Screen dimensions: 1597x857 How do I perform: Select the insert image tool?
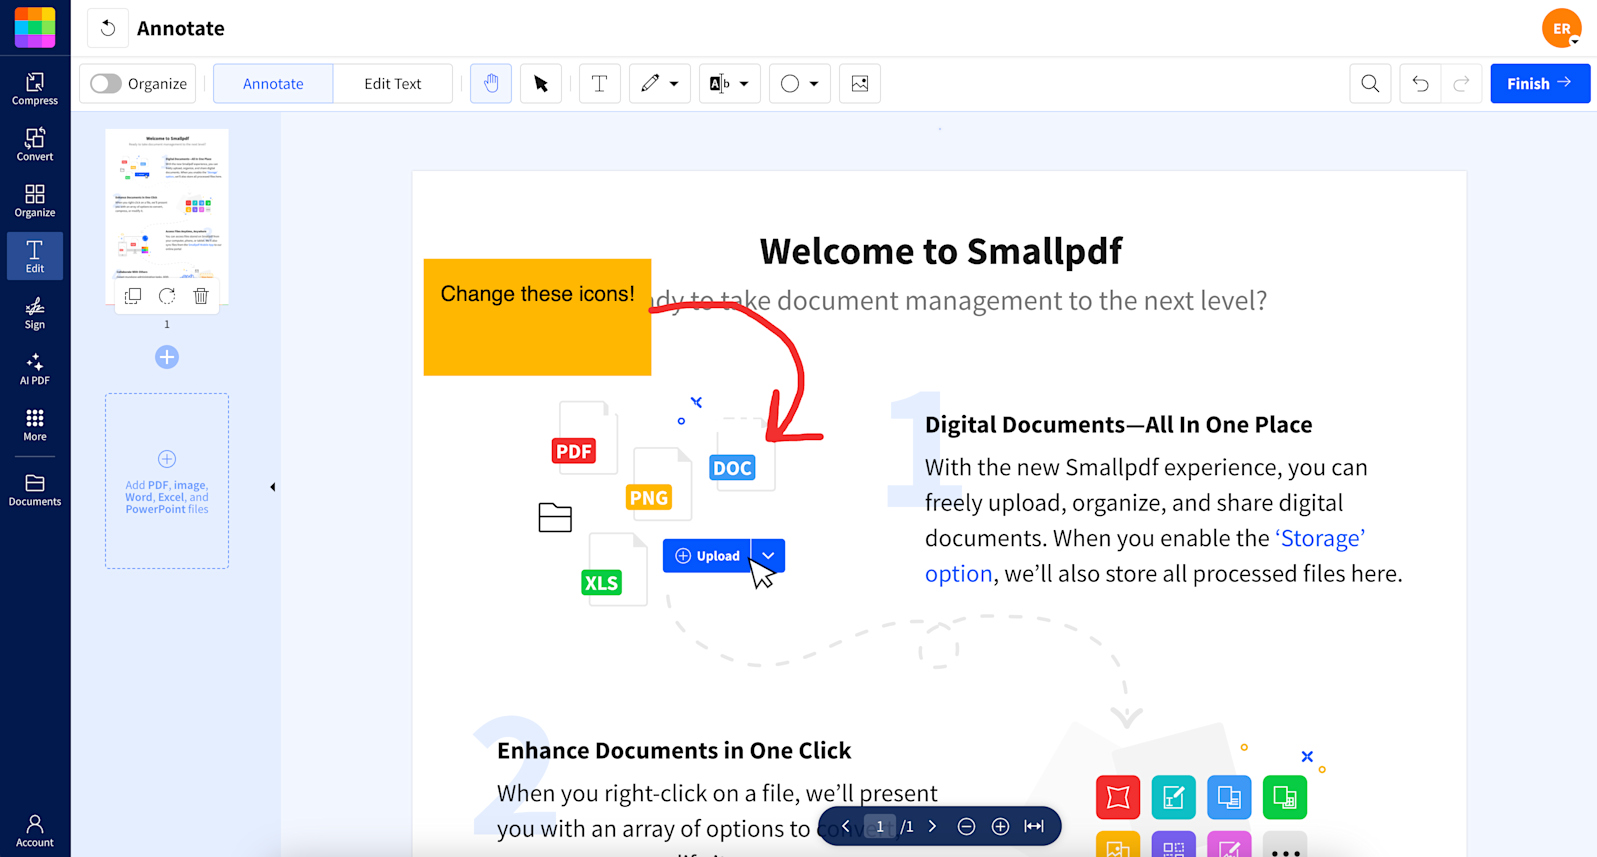[860, 84]
